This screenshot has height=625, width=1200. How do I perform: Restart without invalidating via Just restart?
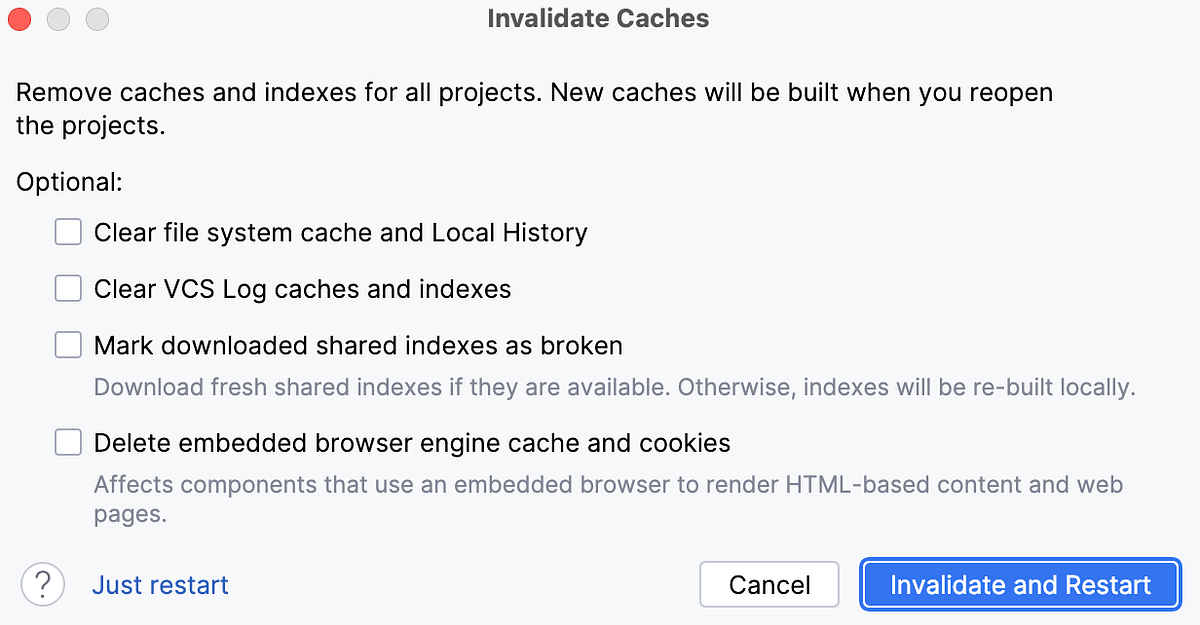(160, 584)
